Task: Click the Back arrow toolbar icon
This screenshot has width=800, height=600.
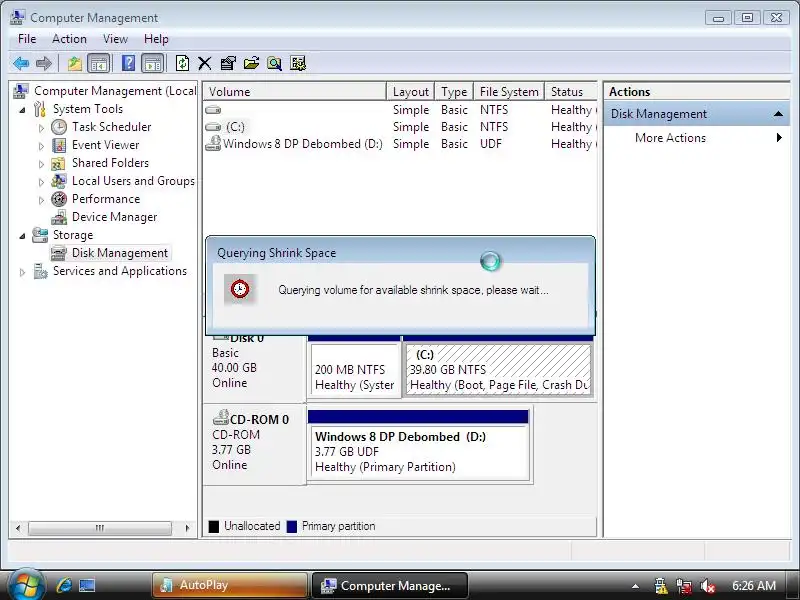Action: (x=21, y=63)
